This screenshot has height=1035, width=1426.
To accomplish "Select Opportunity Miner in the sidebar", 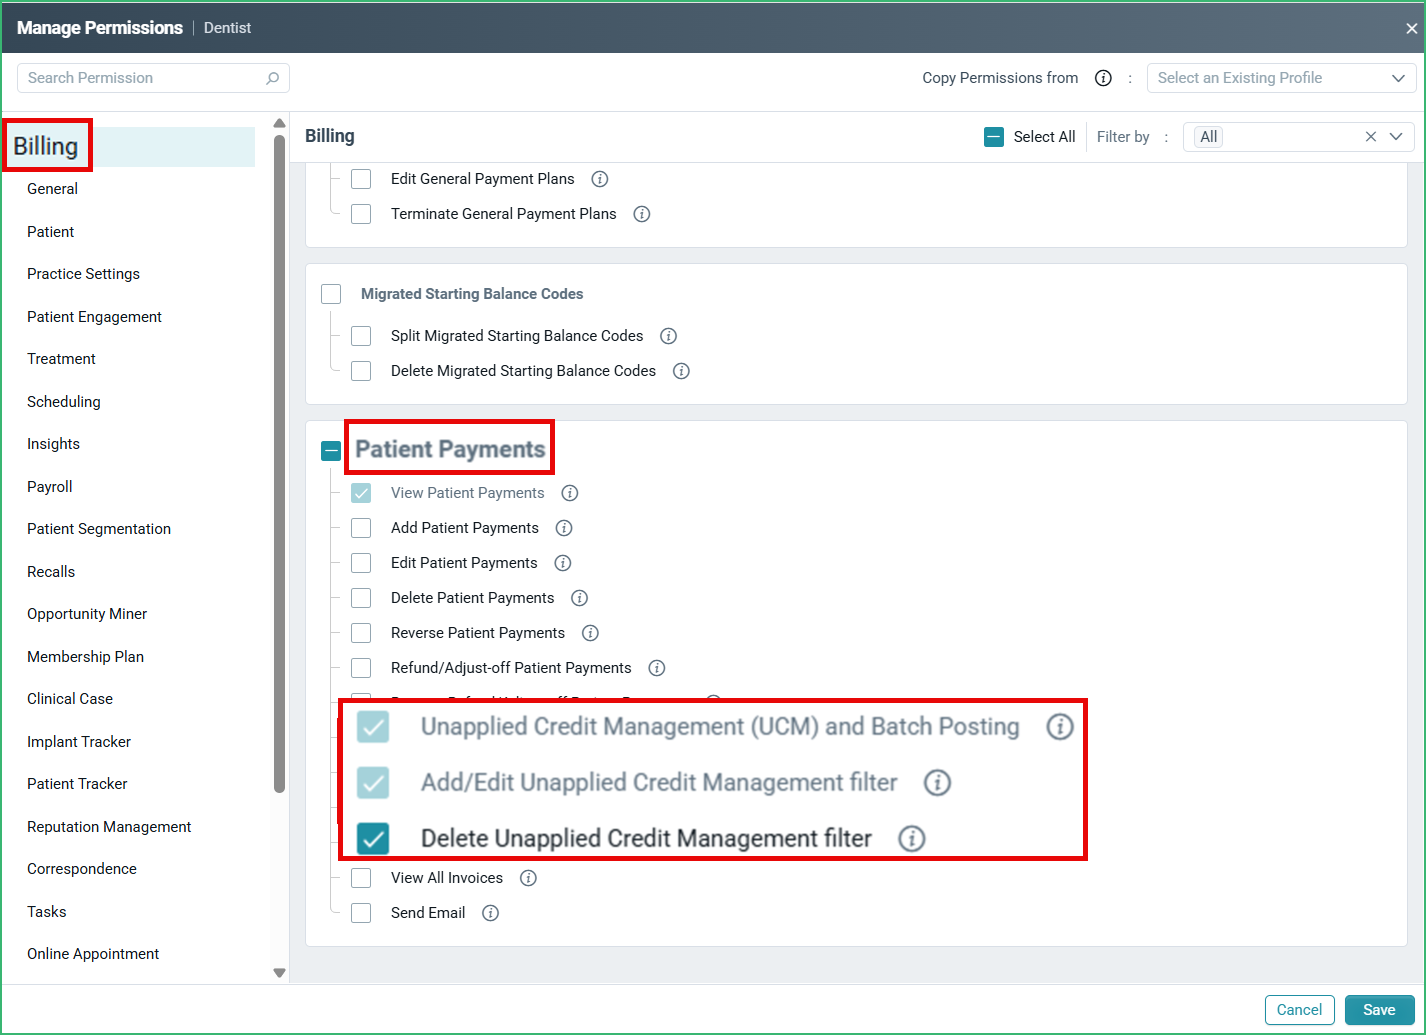I will point(87,614).
